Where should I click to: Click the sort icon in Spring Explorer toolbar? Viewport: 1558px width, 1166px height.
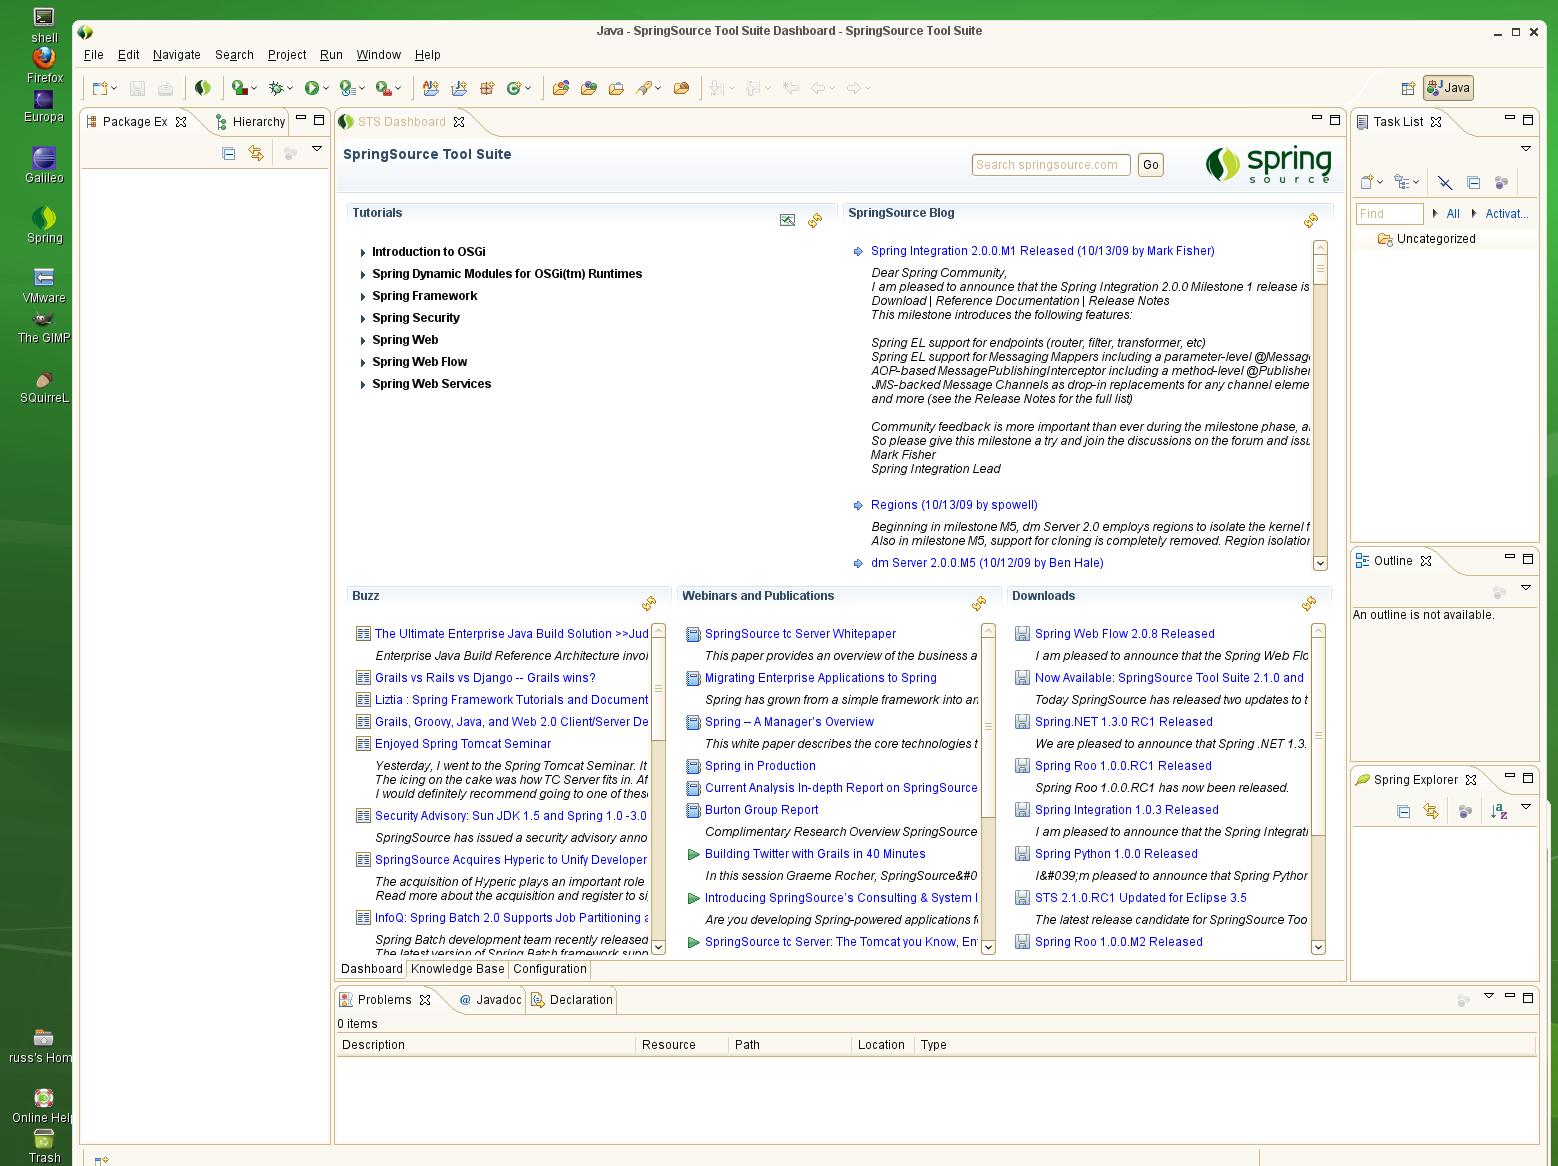tap(1499, 811)
